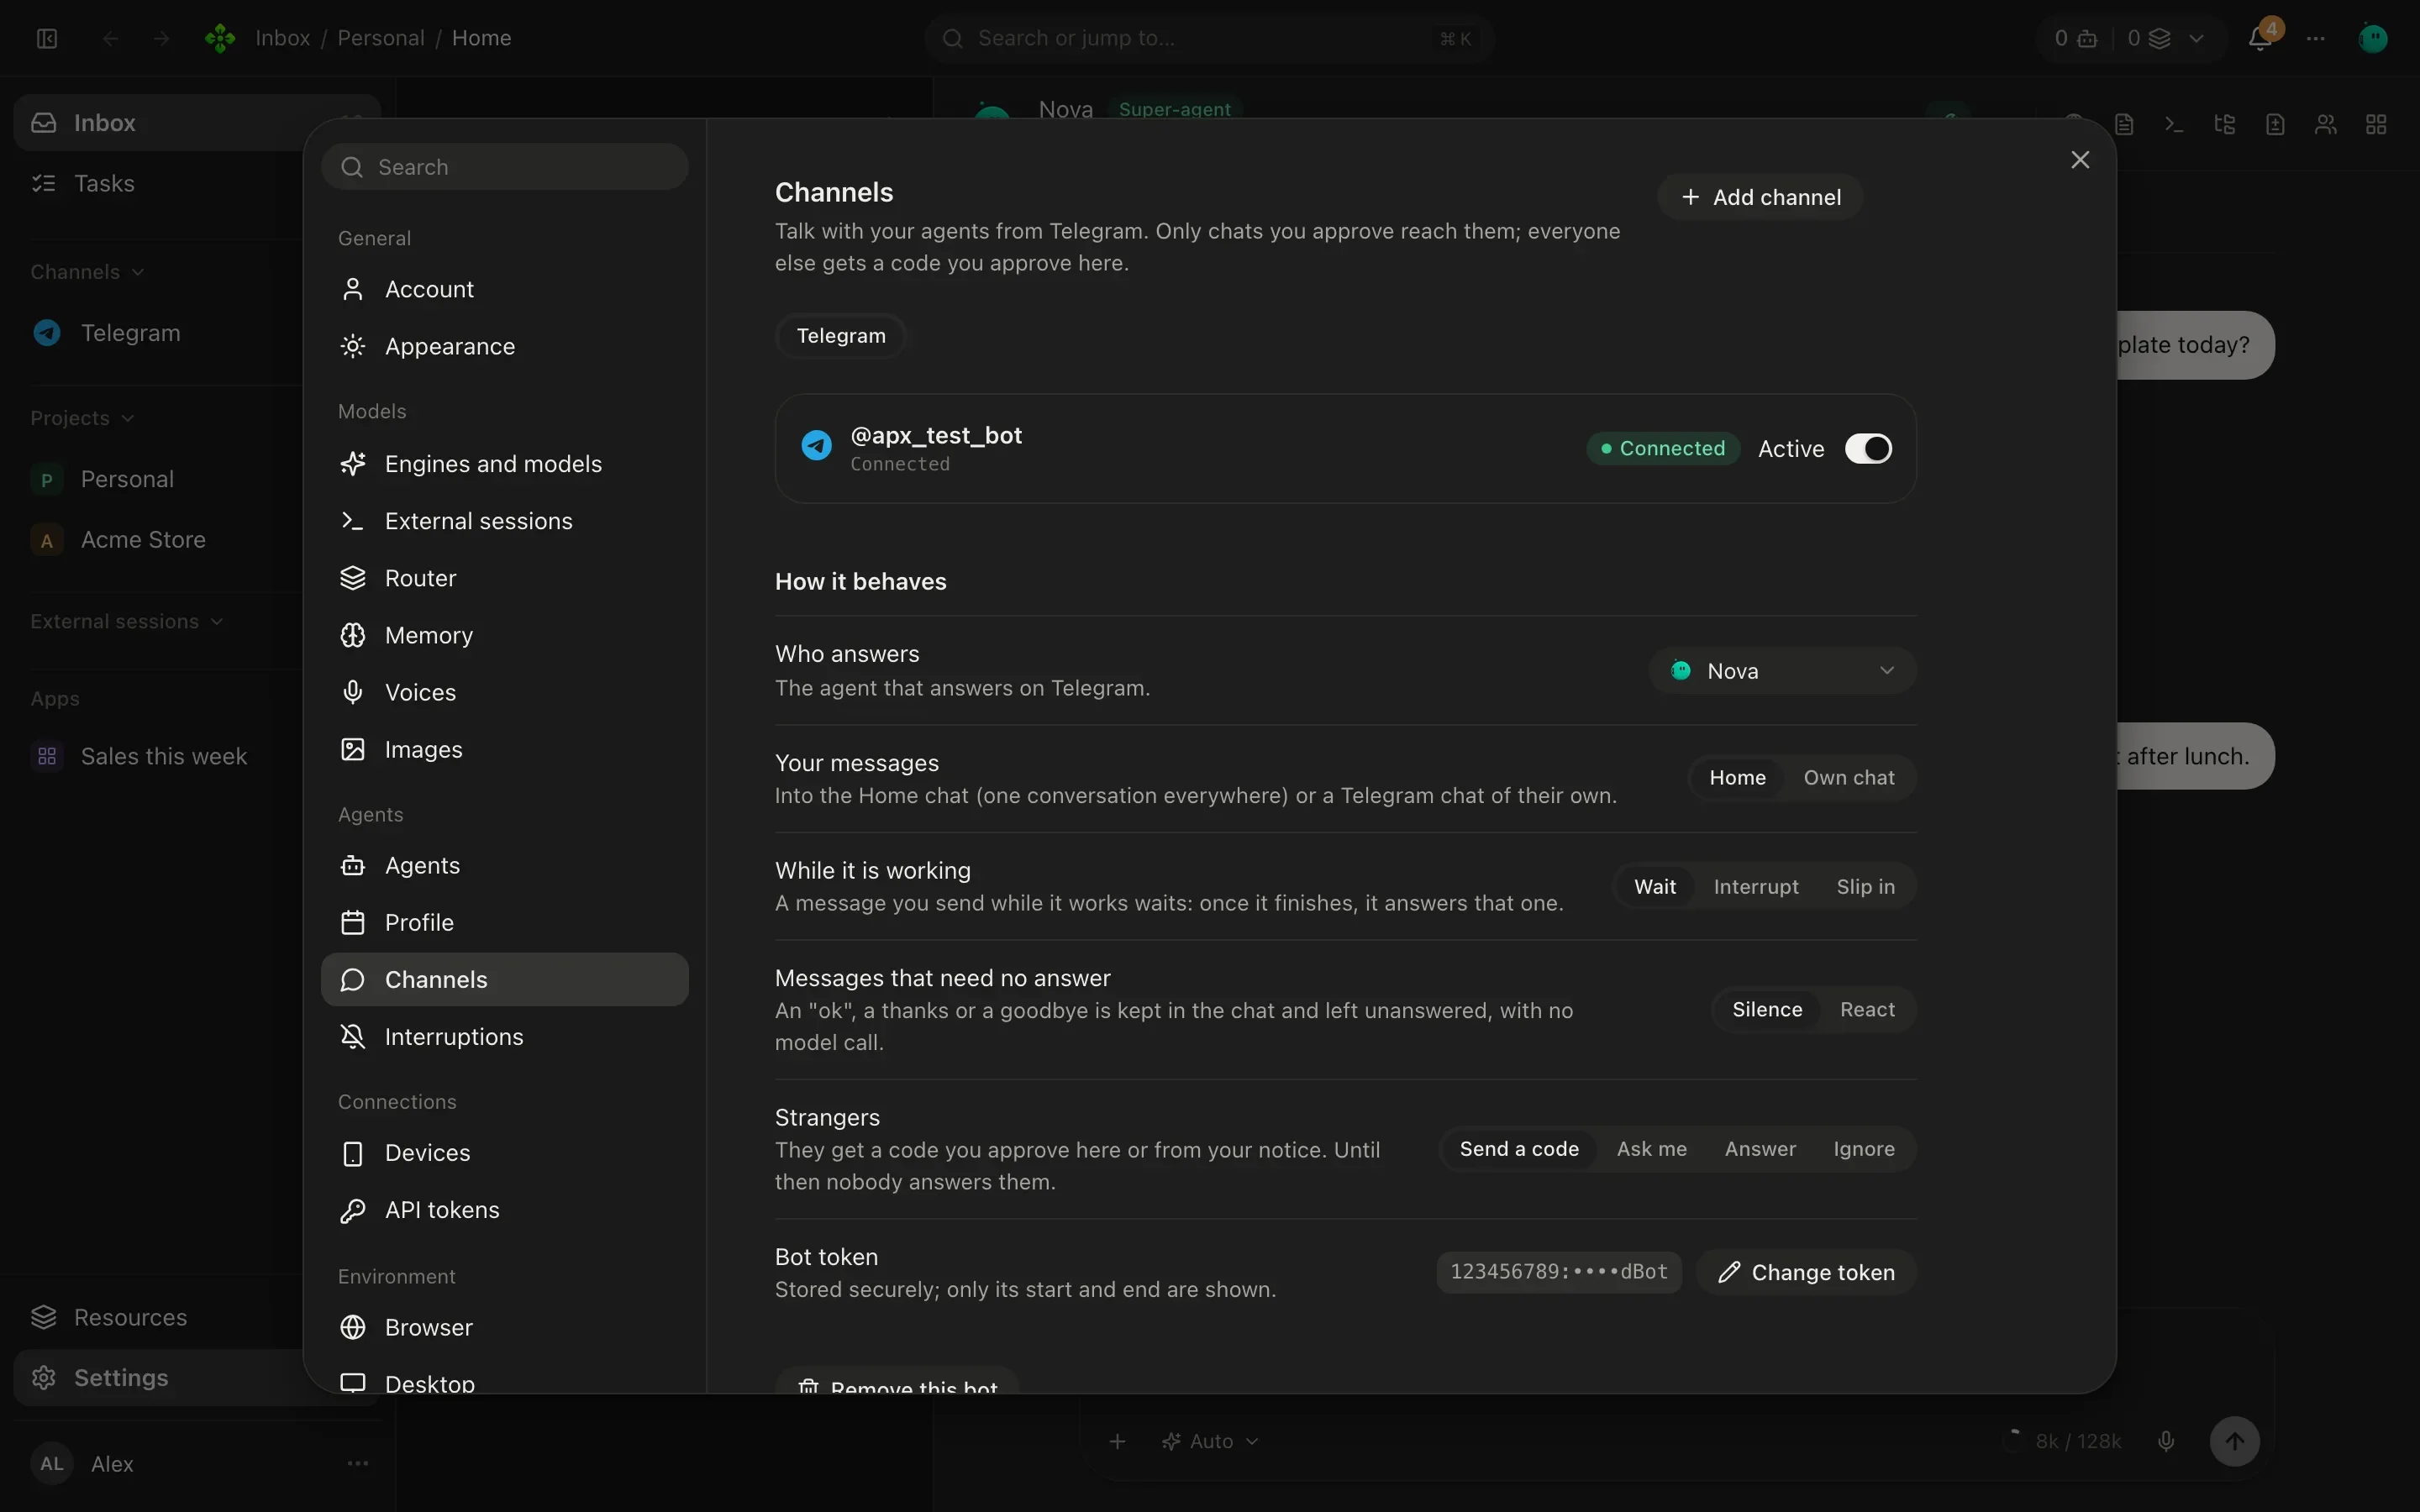
Task: Open the top bar more options ellipsis
Action: point(2316,38)
